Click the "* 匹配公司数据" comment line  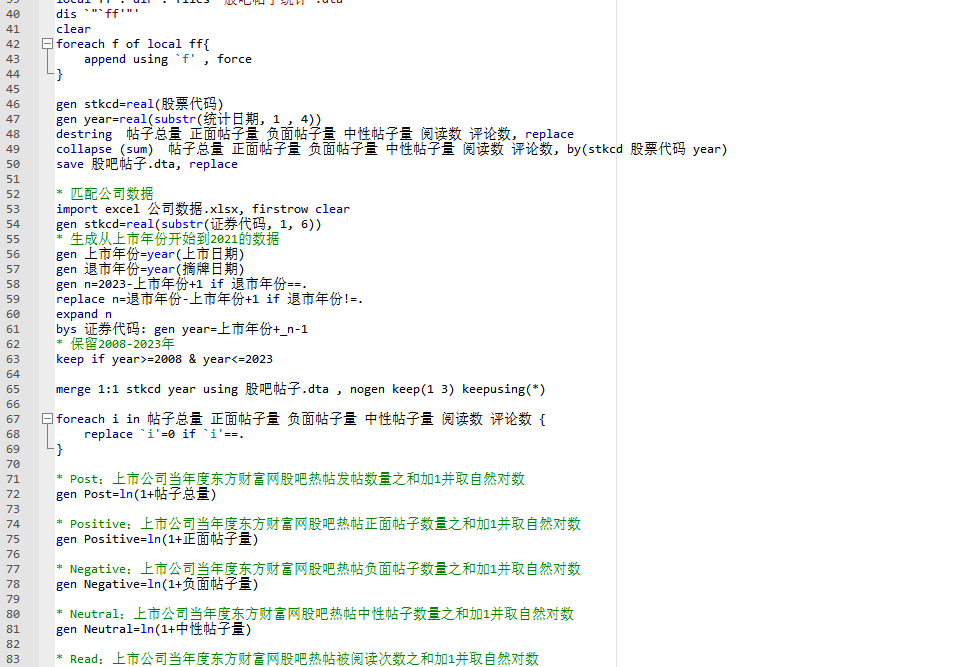[x=105, y=194]
